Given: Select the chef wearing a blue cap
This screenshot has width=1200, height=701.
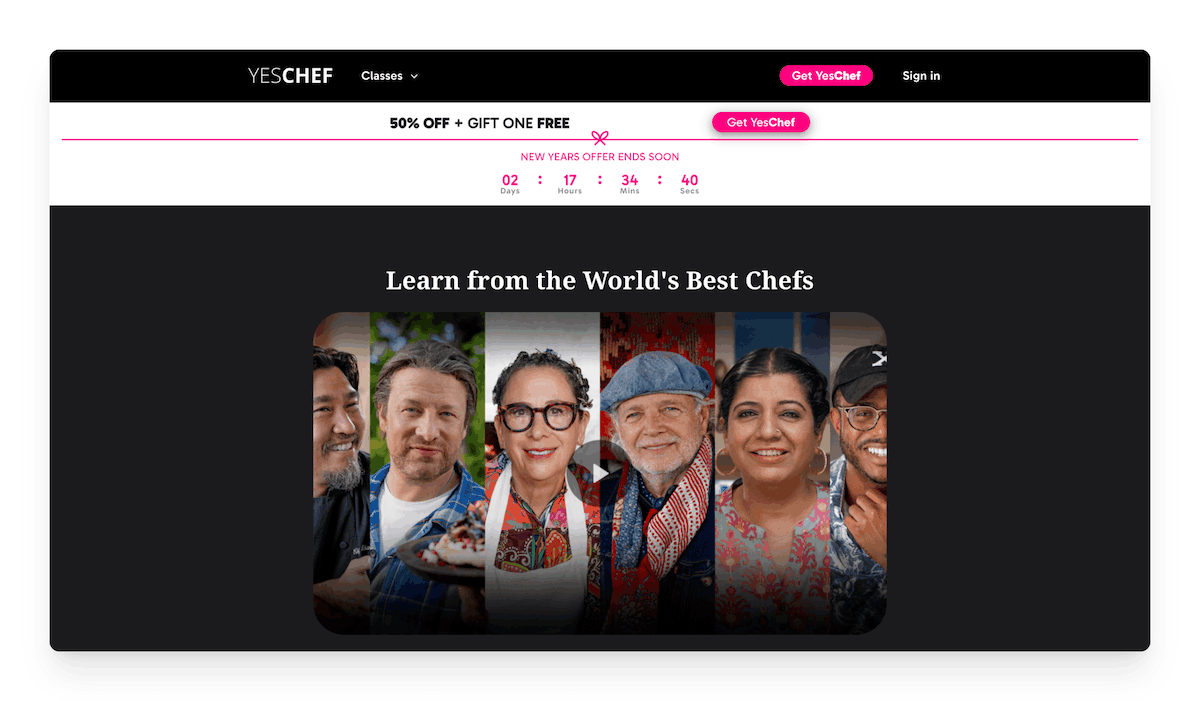Looking at the screenshot, I should click(x=658, y=472).
